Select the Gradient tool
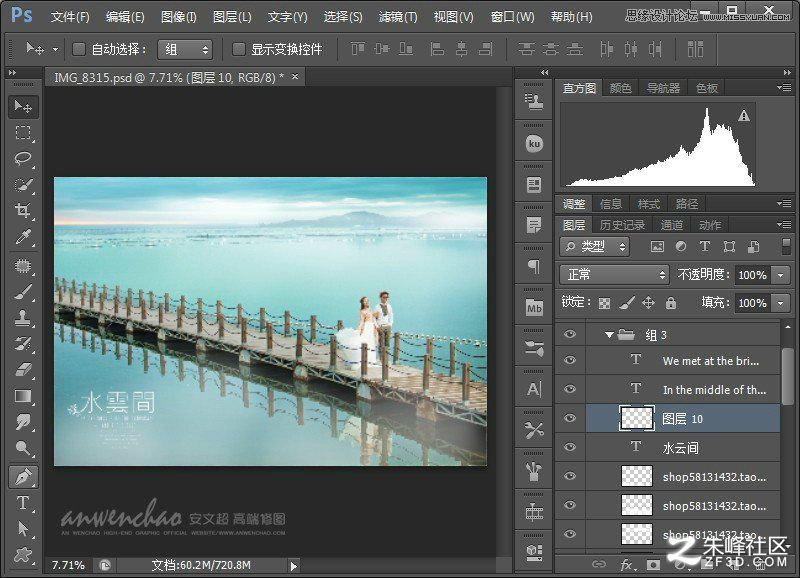 click(23, 396)
